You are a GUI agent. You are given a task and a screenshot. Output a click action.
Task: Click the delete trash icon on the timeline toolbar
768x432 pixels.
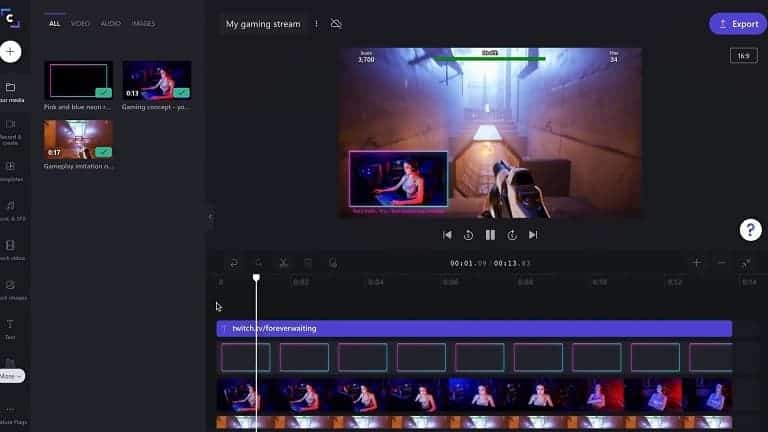[308, 263]
